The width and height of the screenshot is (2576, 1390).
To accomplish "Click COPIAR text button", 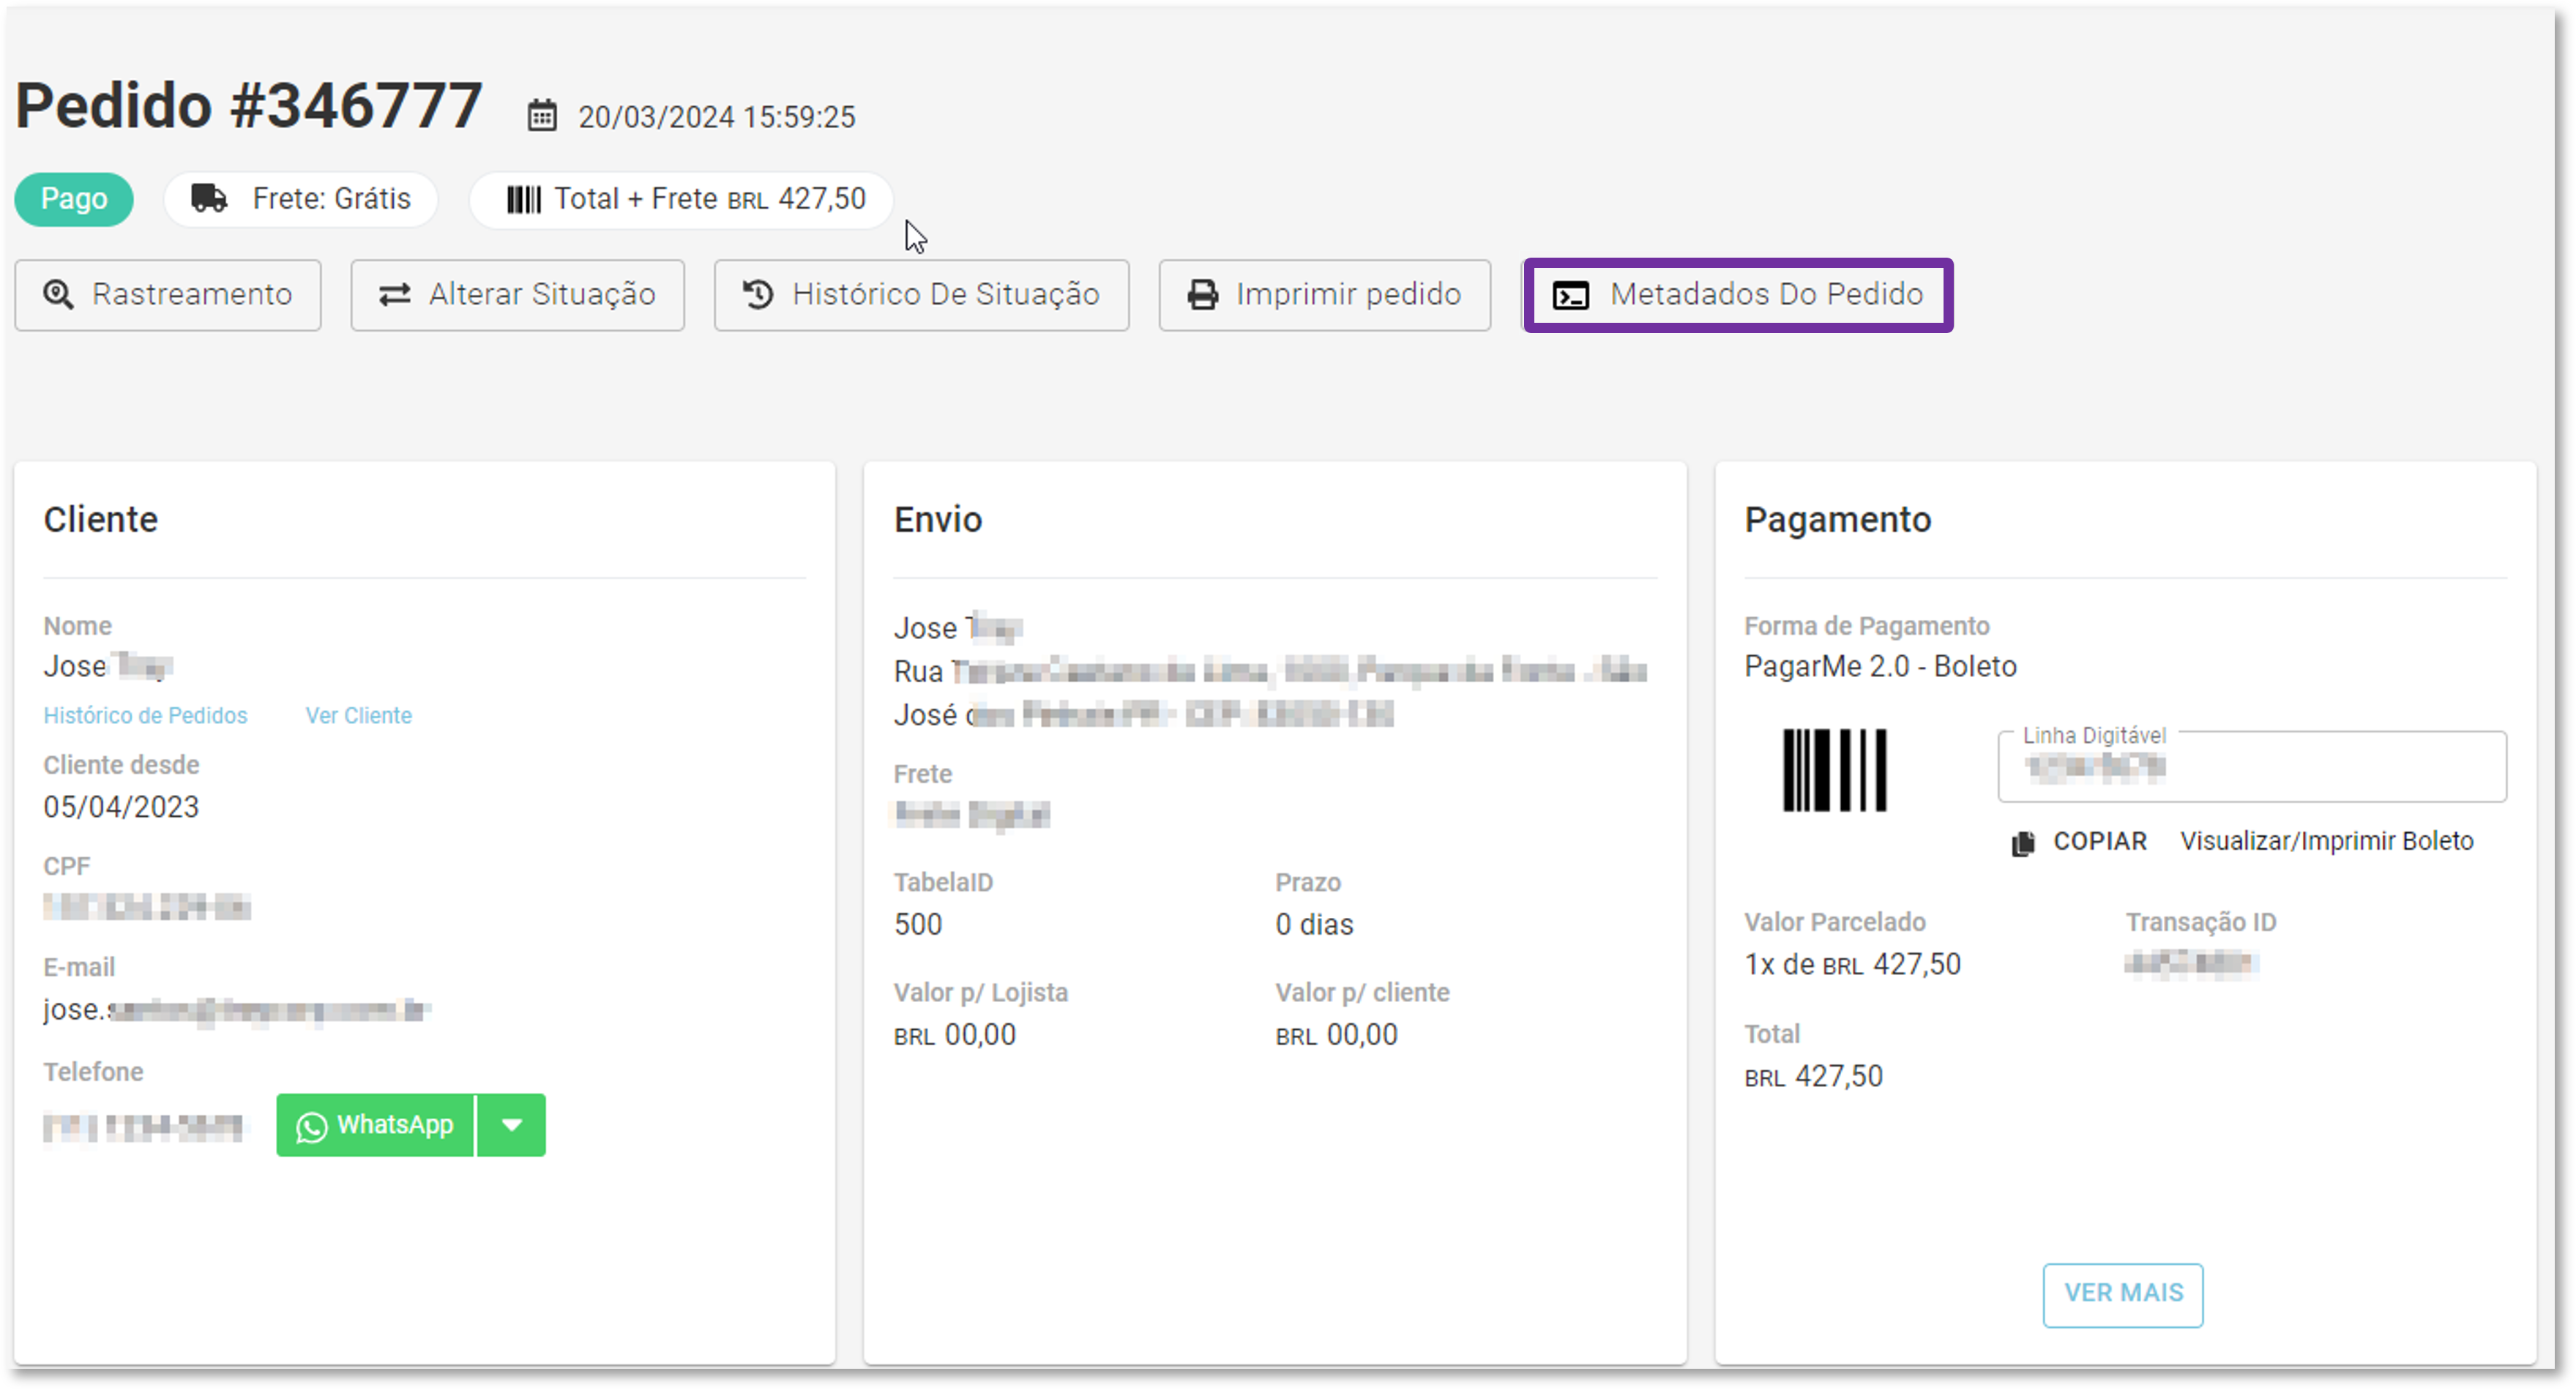I will 2100,841.
